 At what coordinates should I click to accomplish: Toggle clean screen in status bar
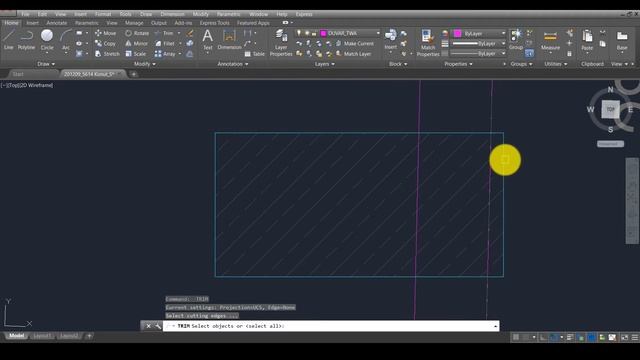[624, 337]
